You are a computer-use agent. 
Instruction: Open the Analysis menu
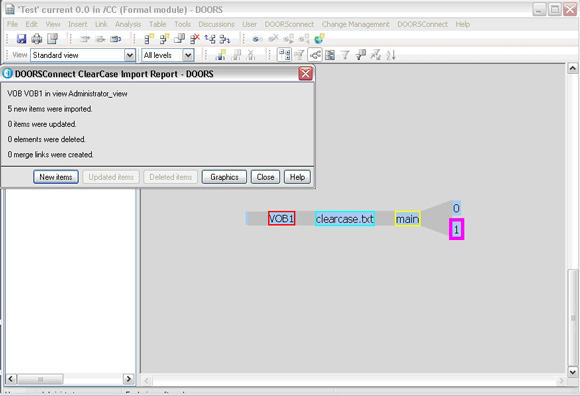[x=128, y=24]
